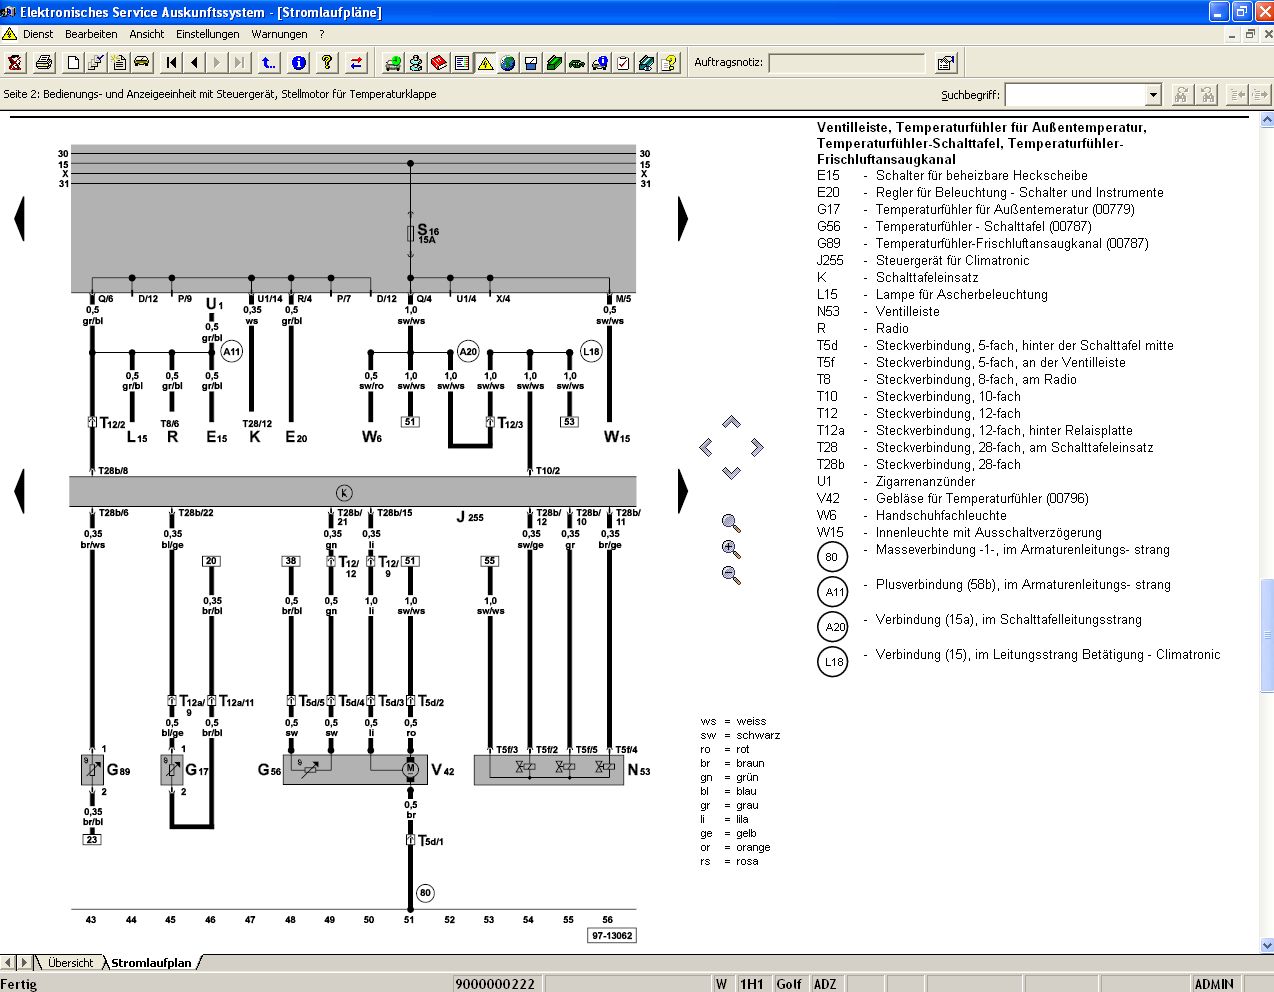Open the Einstellungen menu
The width and height of the screenshot is (1274, 992).
click(208, 34)
